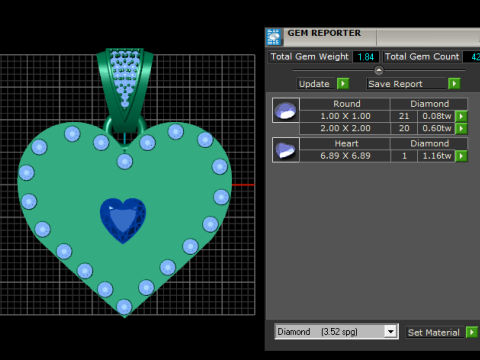
Task: Click the green arrow next to Save Report
Action: (x=454, y=84)
